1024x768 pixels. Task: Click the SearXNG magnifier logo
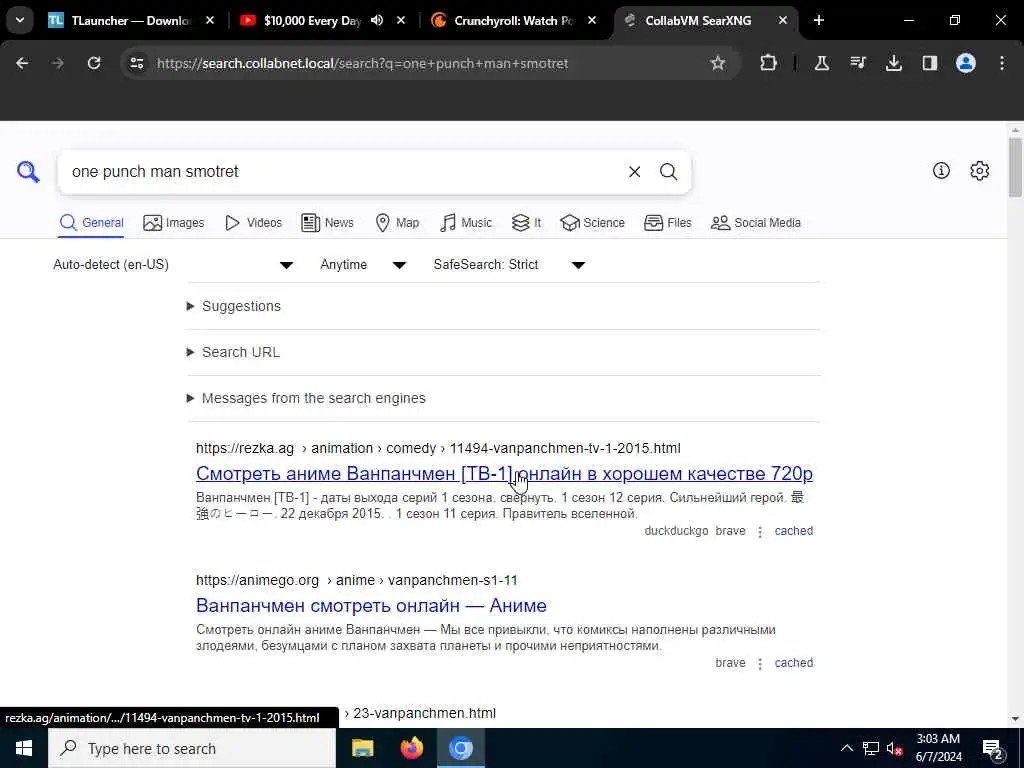pos(28,172)
